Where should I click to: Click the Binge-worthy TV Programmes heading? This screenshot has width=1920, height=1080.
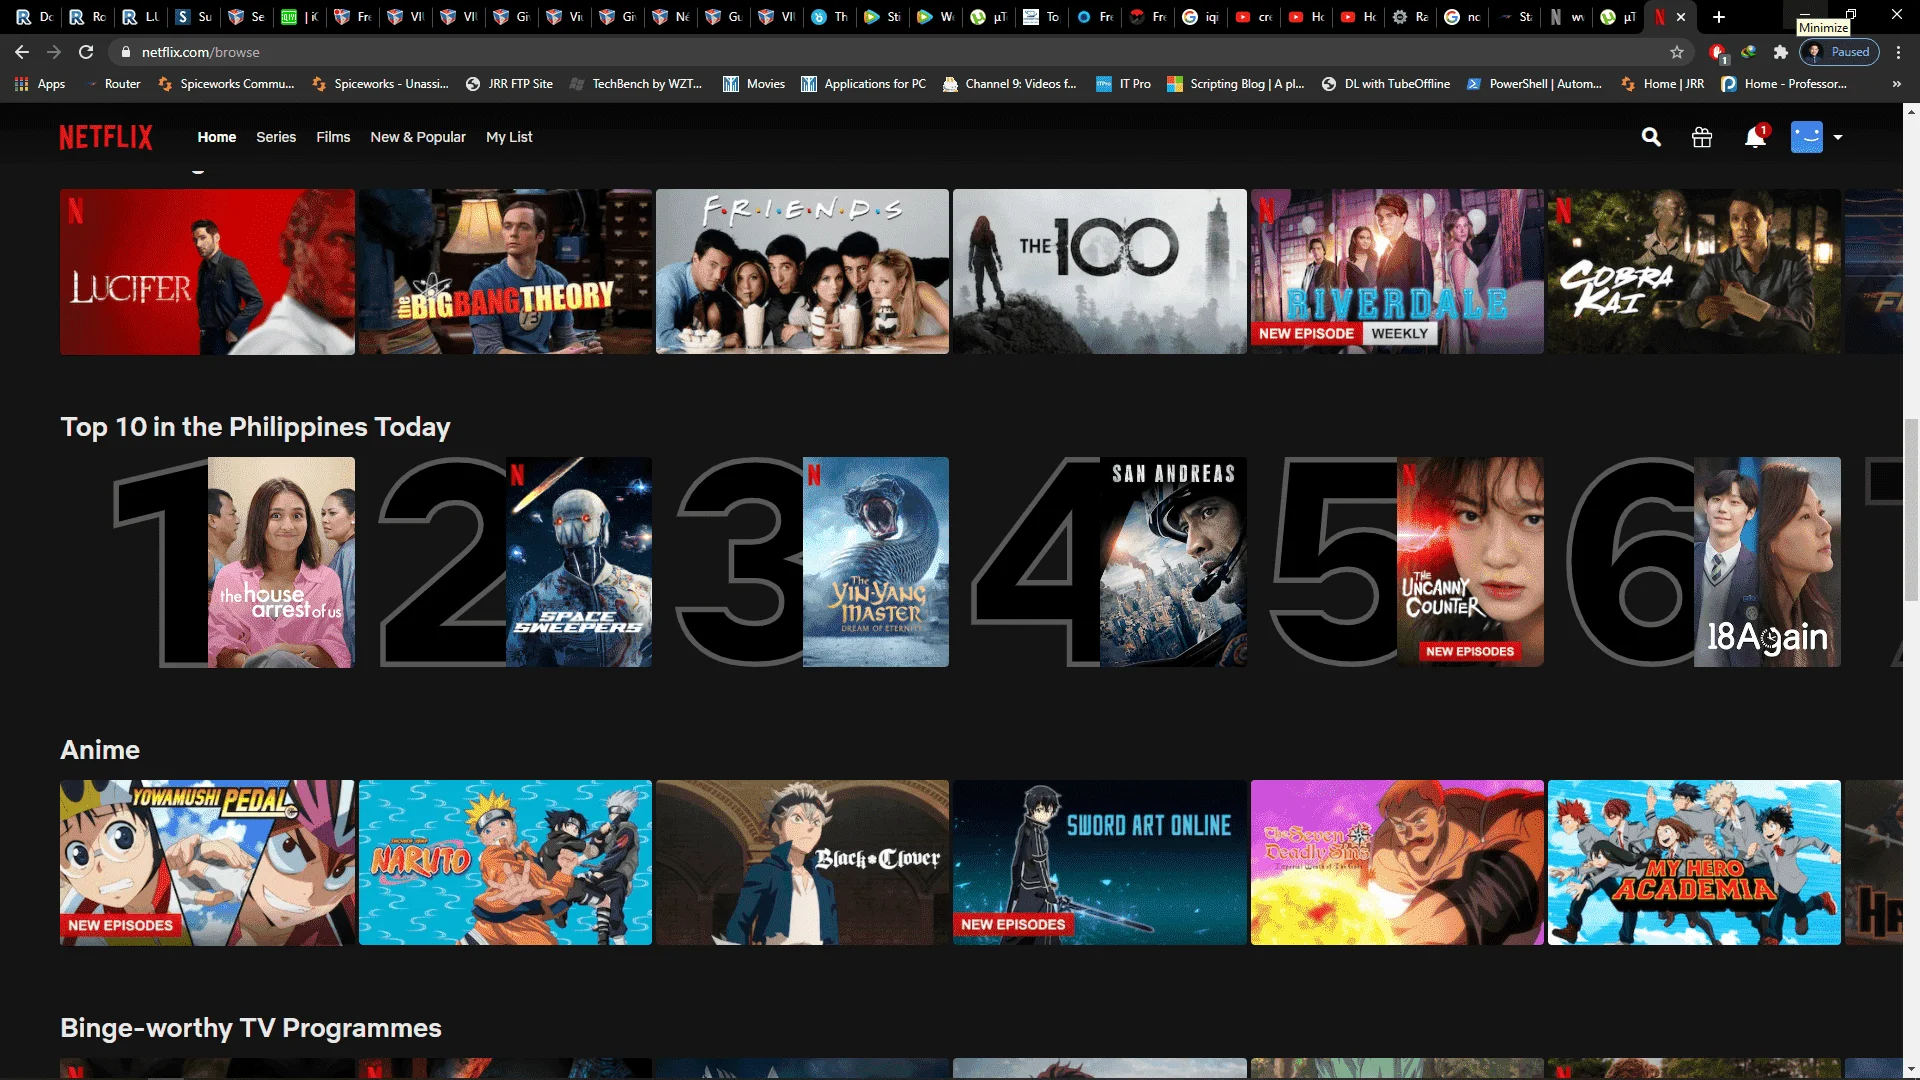click(x=251, y=1028)
